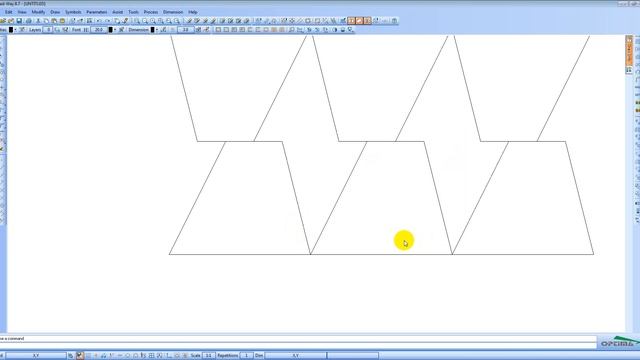640x360 pixels.
Task: Click the Redo arrow icon
Action: [x=108, y=20]
